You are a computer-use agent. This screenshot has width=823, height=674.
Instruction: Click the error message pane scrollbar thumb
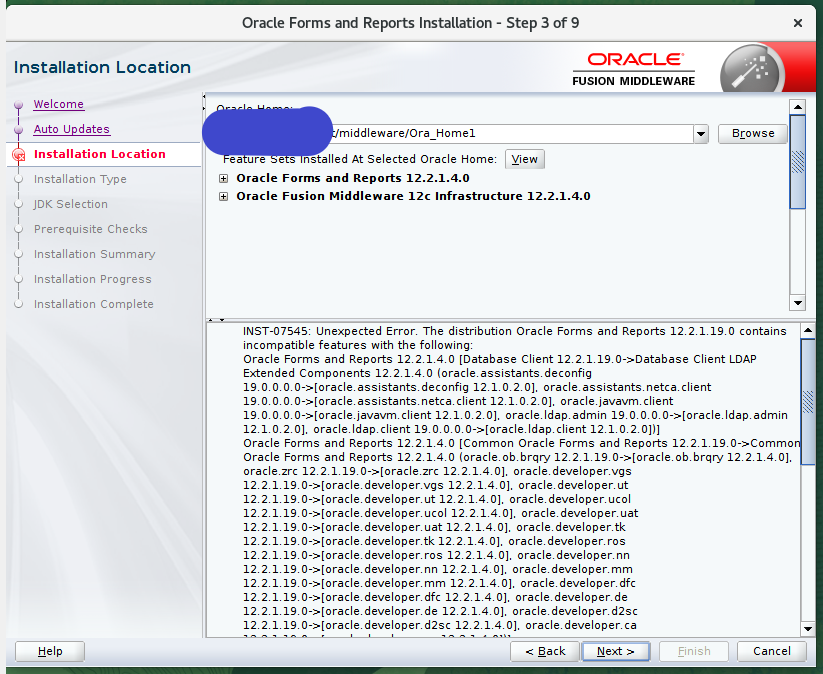click(x=808, y=400)
